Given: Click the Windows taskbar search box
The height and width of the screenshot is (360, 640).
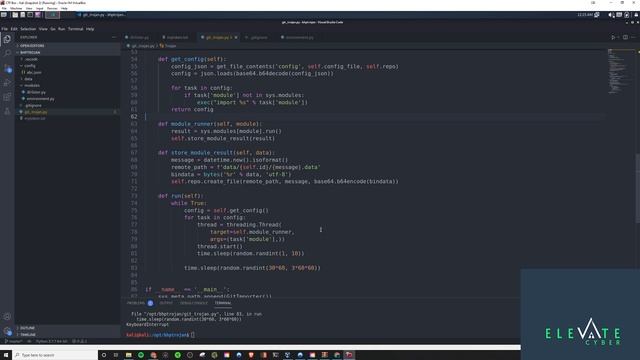Looking at the screenshot, I should pyautogui.click(x=55, y=355).
